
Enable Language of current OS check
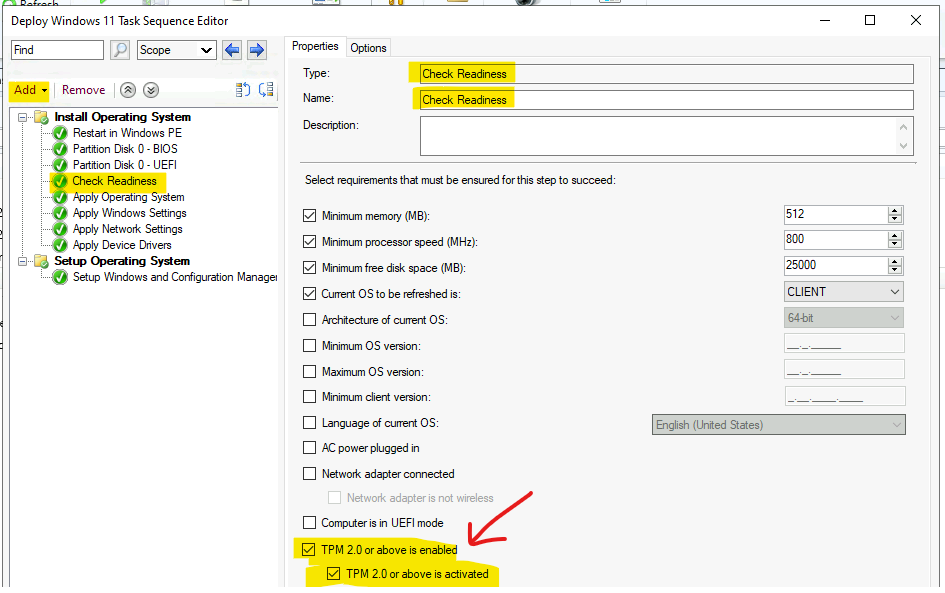(x=309, y=422)
